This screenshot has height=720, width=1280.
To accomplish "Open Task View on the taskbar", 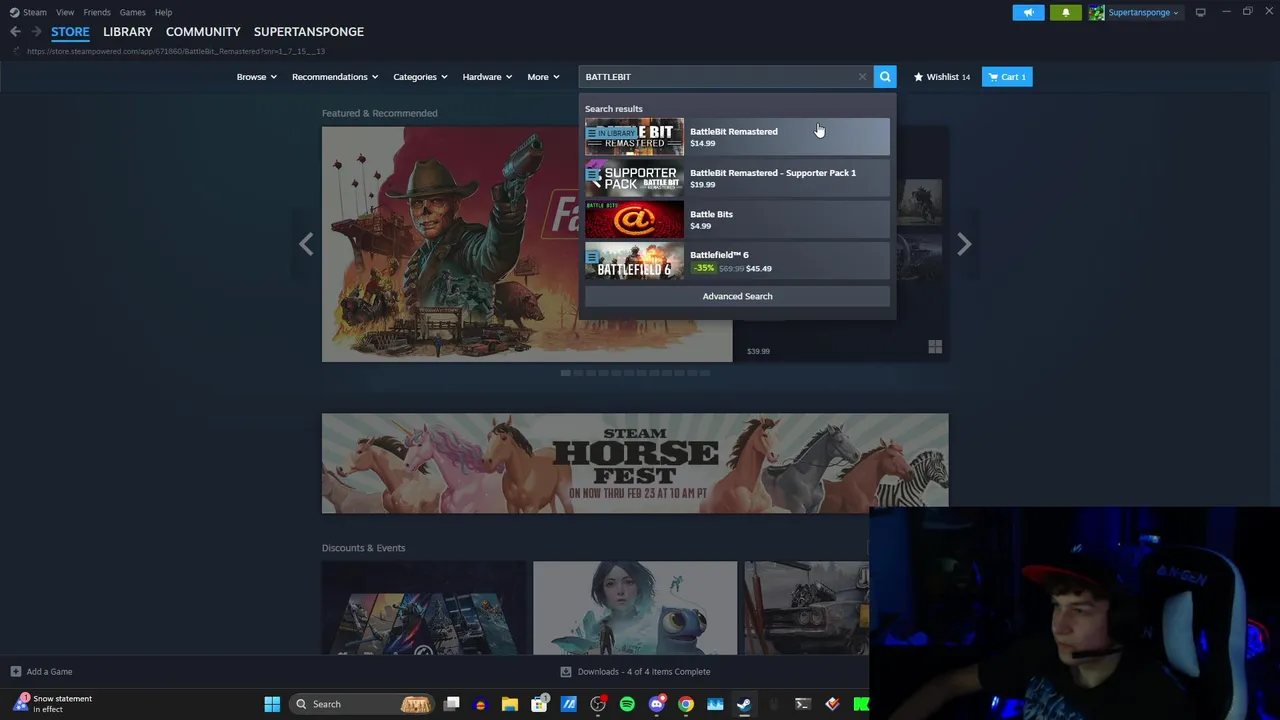I will [x=452, y=704].
